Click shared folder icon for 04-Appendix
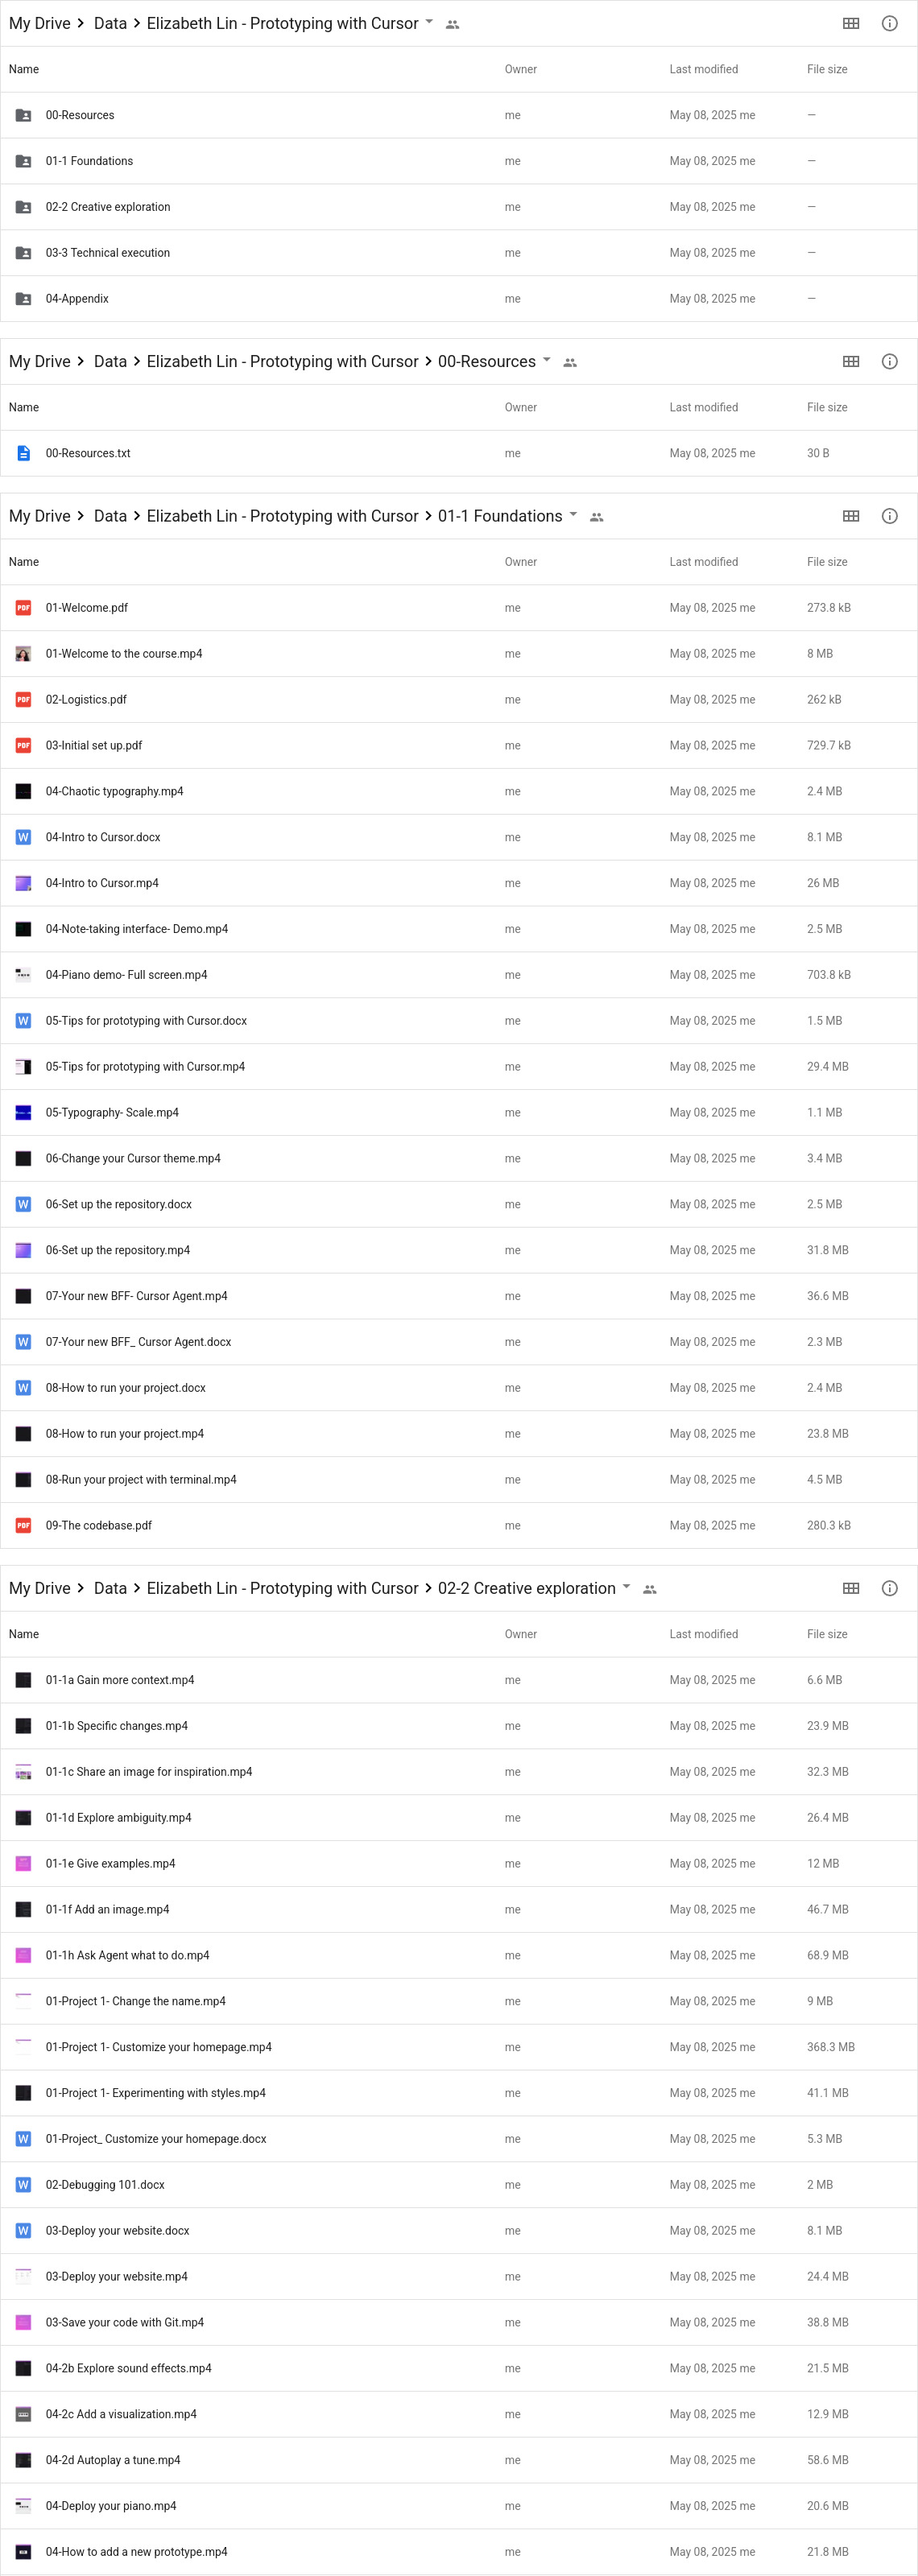The image size is (918, 2576). click(x=23, y=299)
